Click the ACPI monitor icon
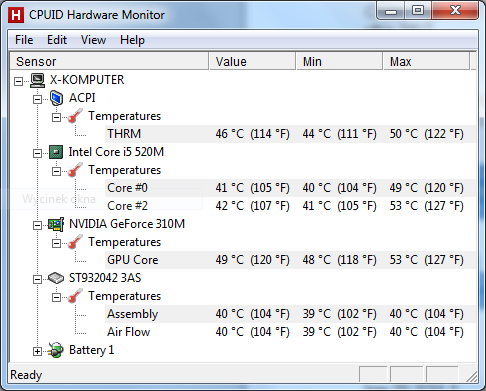This screenshot has height=391, width=486. (56, 98)
